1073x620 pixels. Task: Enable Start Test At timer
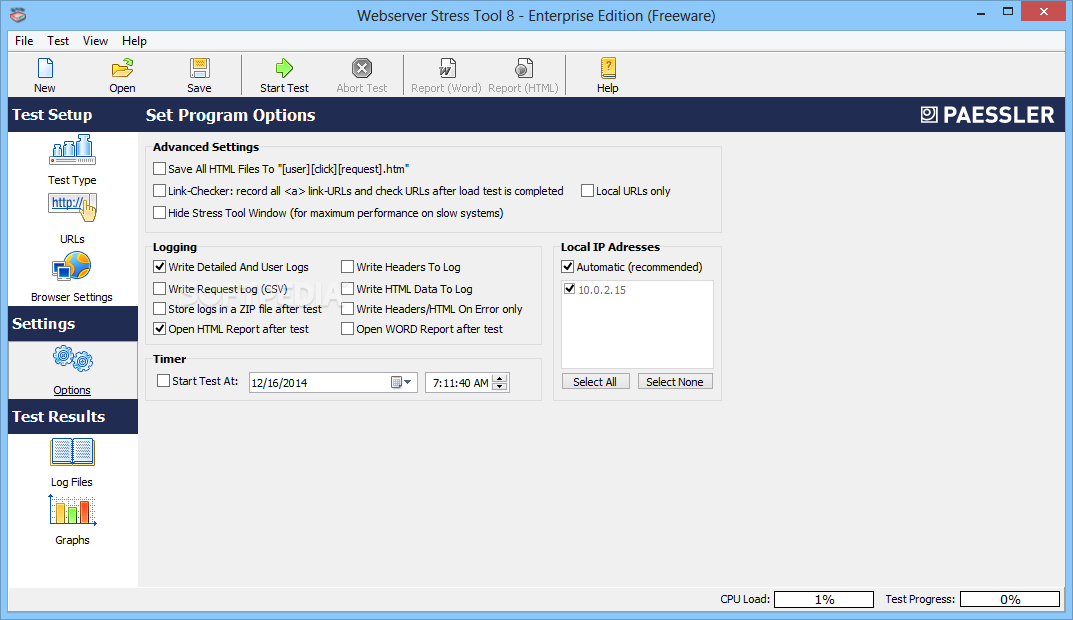[x=164, y=380]
